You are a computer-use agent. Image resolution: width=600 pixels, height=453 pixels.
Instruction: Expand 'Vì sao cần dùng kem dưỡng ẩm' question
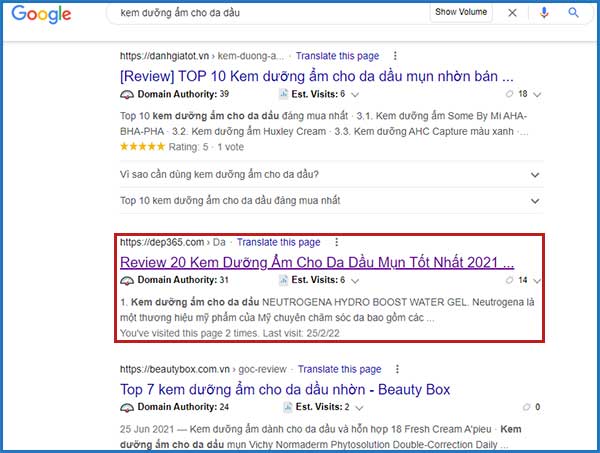(331, 174)
